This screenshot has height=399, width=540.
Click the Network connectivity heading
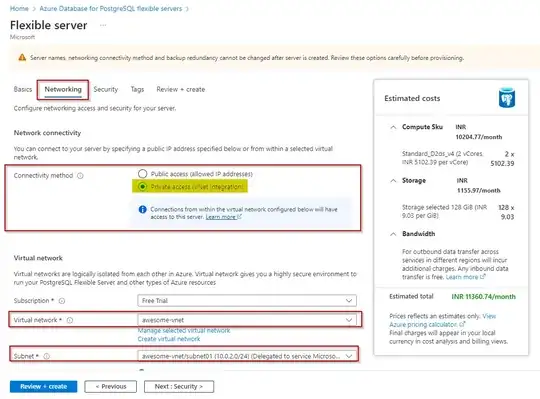[47, 133]
